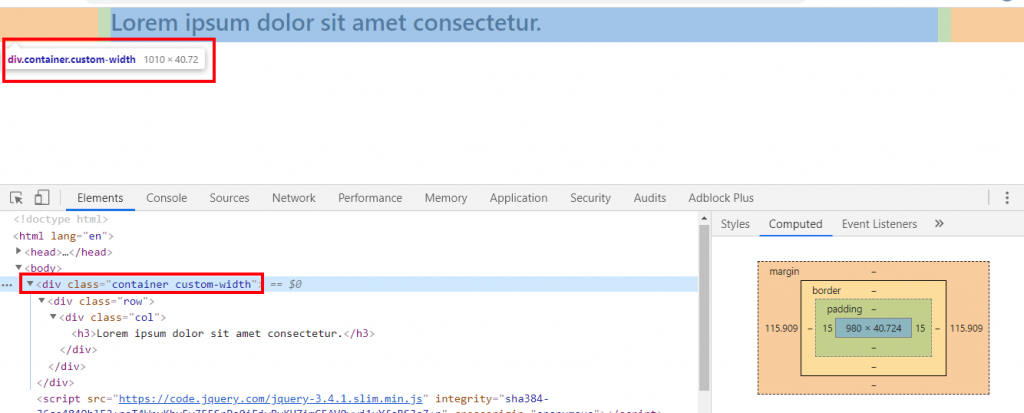The image size is (1024, 413).
Task: Open the Security tab
Action: (590, 198)
